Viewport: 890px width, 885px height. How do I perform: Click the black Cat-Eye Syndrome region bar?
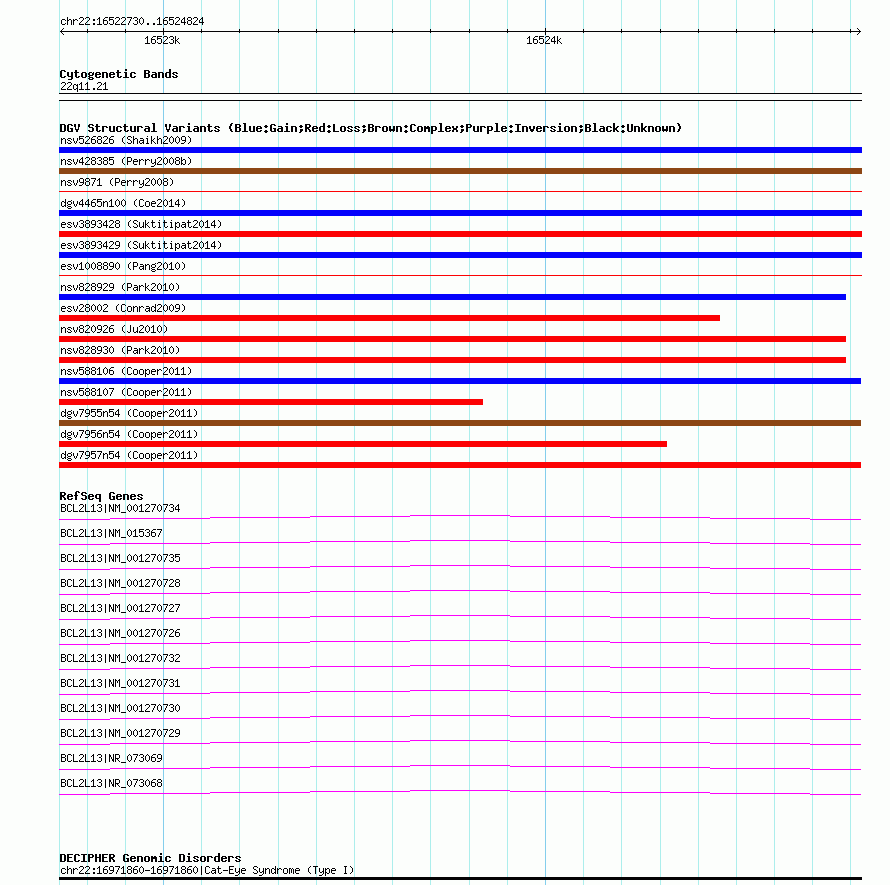pos(460,879)
